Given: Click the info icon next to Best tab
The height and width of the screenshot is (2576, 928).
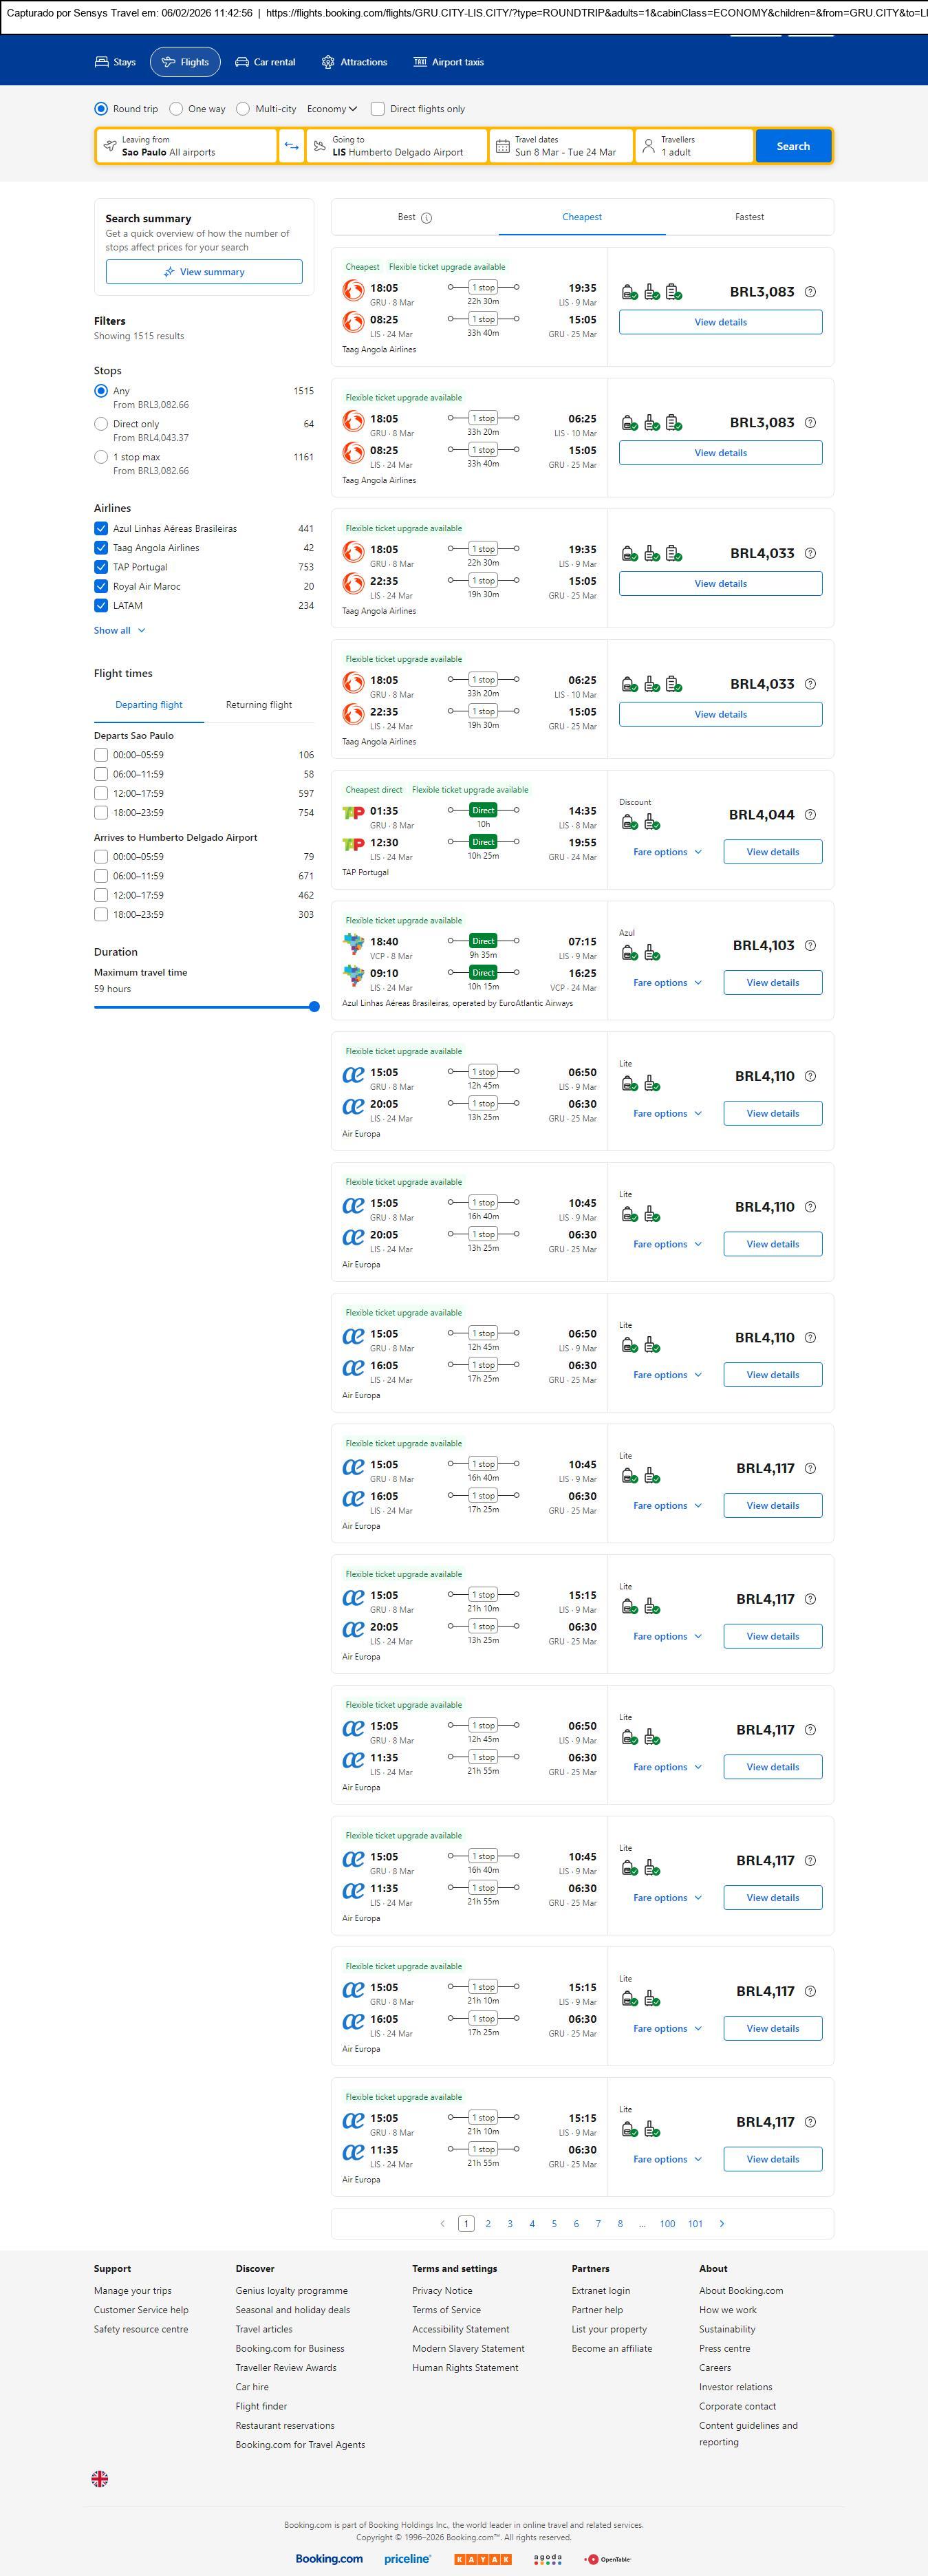Looking at the screenshot, I should coord(427,218).
